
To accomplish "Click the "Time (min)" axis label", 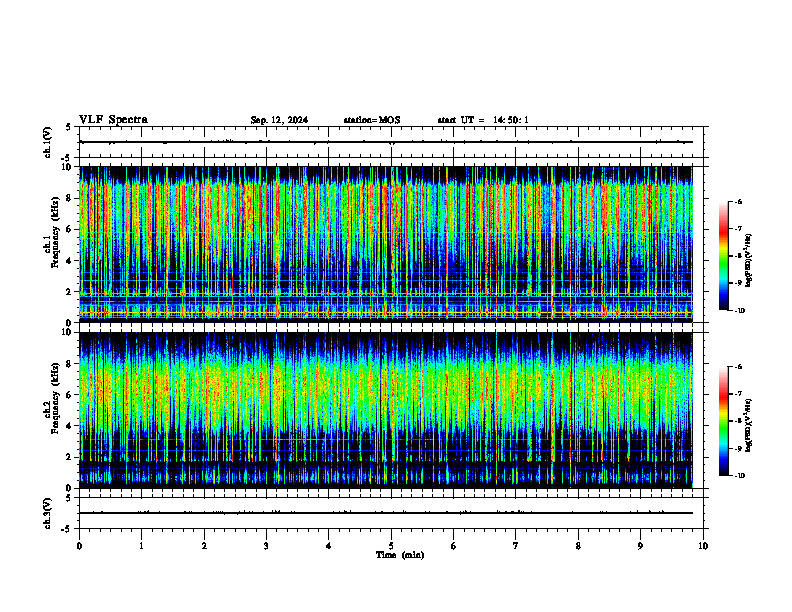I will point(400,555).
